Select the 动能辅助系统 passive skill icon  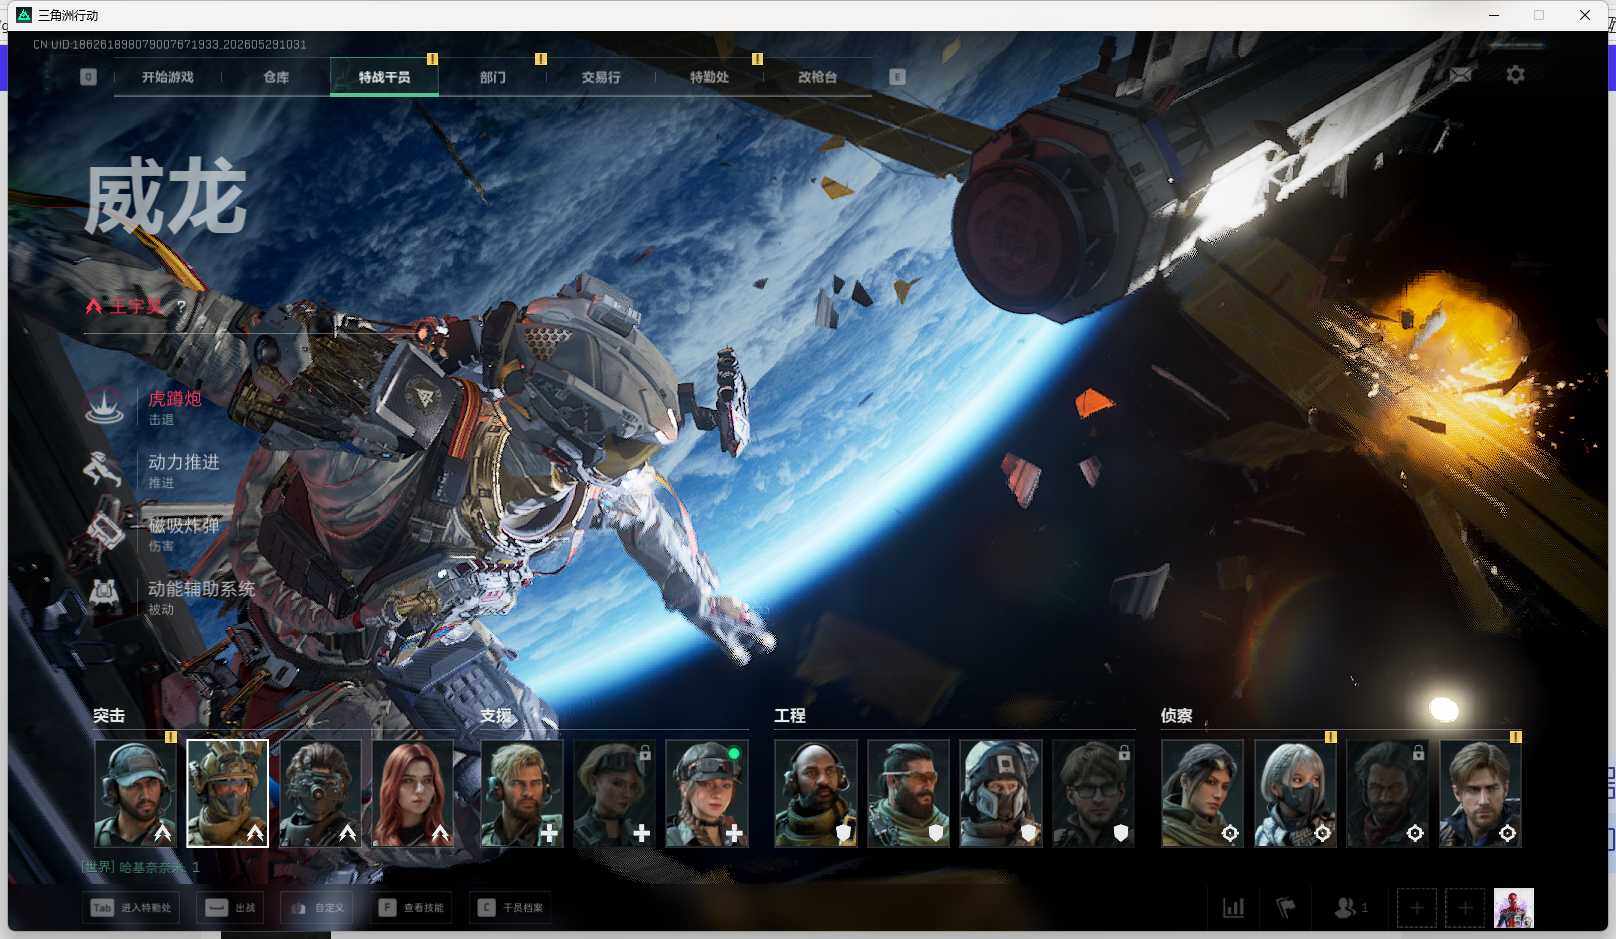click(104, 595)
